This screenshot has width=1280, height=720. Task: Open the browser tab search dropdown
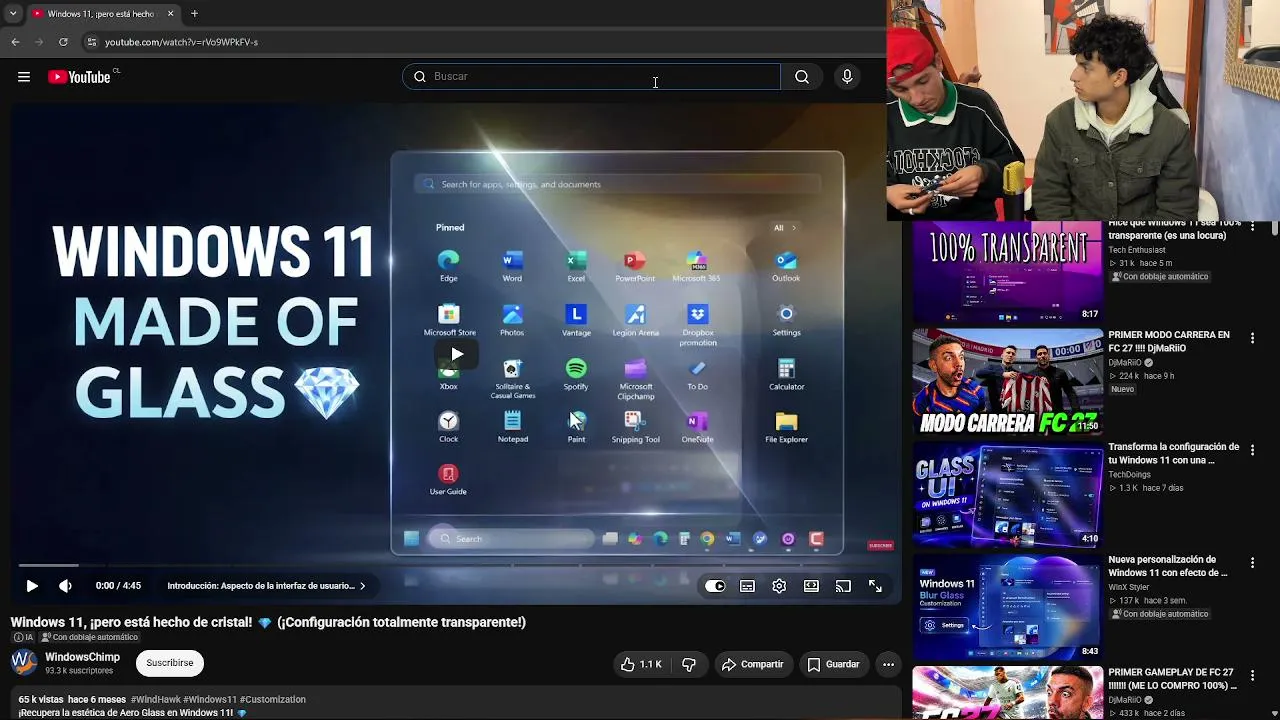tap(13, 14)
